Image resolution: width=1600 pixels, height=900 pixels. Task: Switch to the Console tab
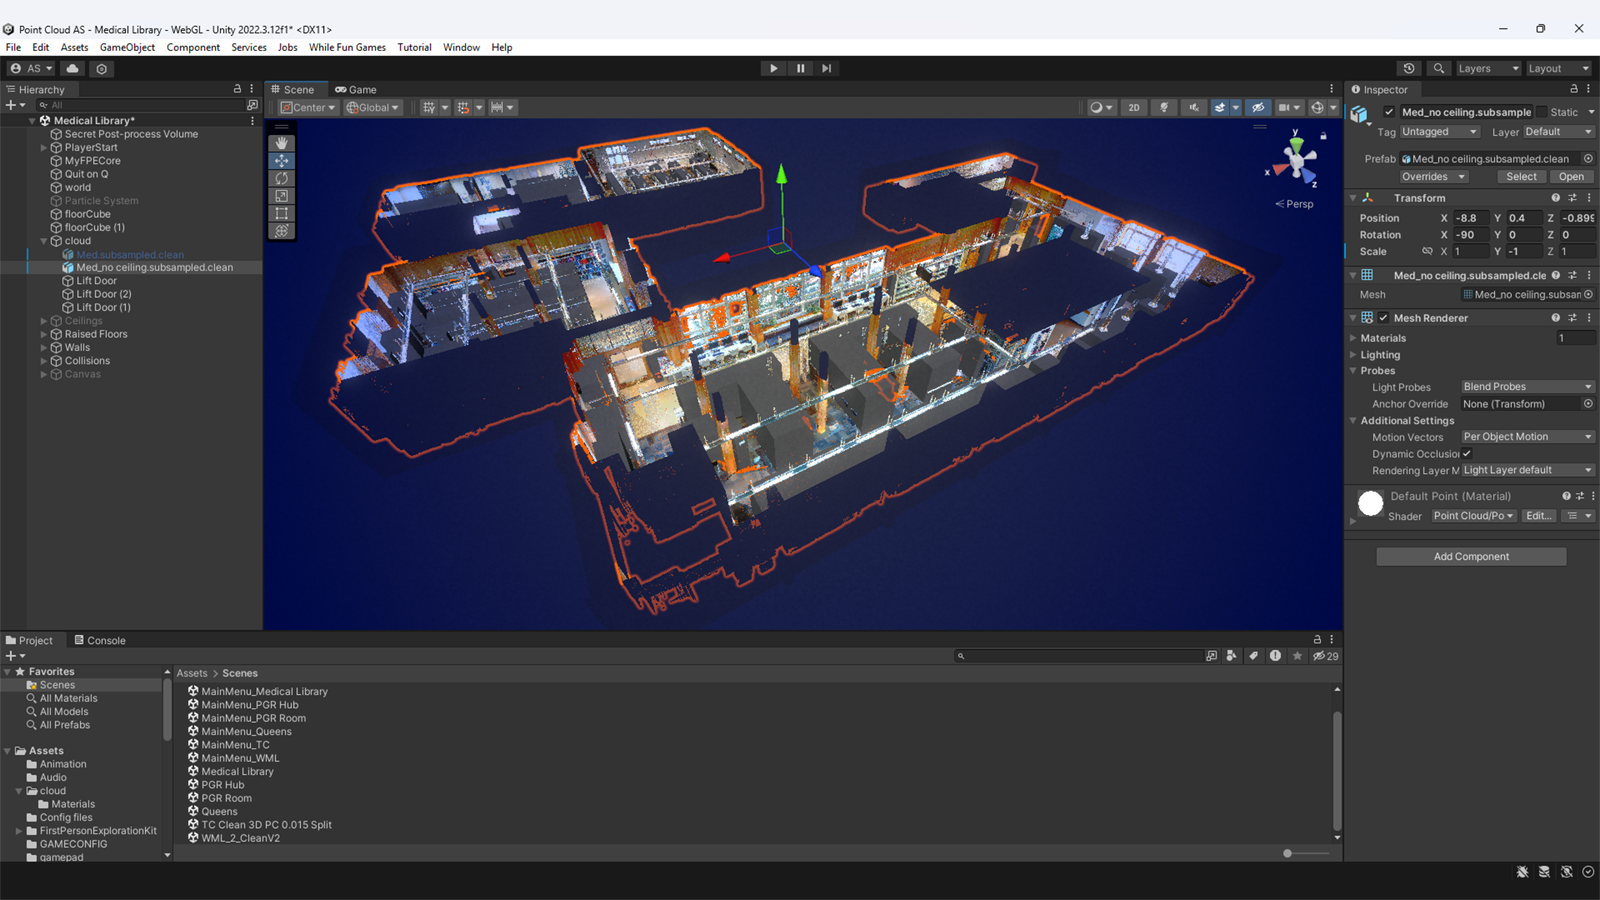pos(100,640)
